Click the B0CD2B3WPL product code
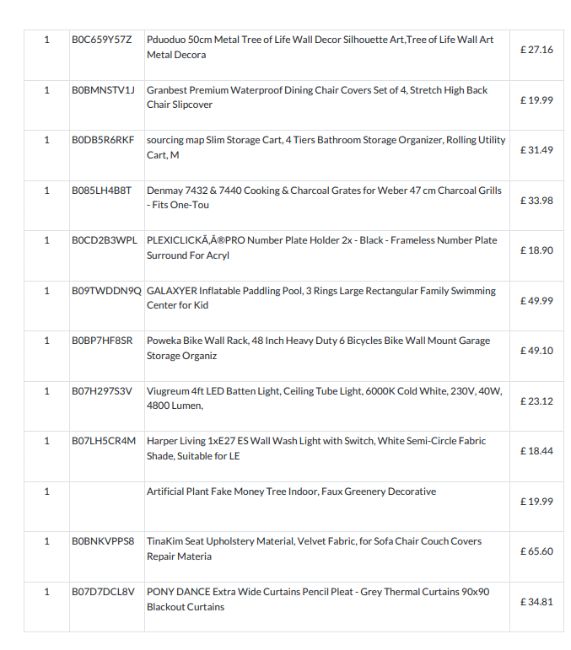Viewport: 571px width, 650px height. click(104, 240)
